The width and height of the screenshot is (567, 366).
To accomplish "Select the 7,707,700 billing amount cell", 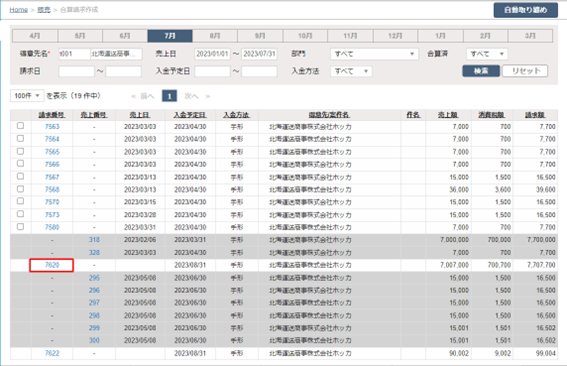I will [536, 265].
